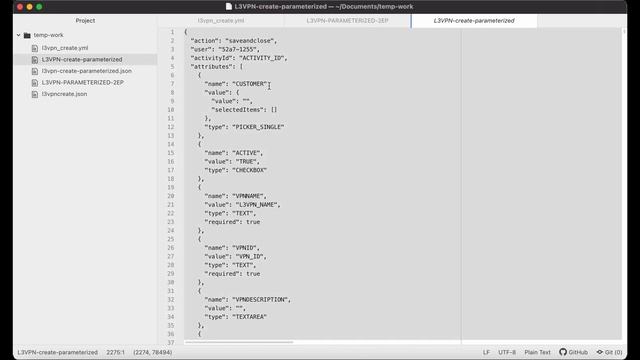Change the Plain Text grammar selector

tap(537, 352)
